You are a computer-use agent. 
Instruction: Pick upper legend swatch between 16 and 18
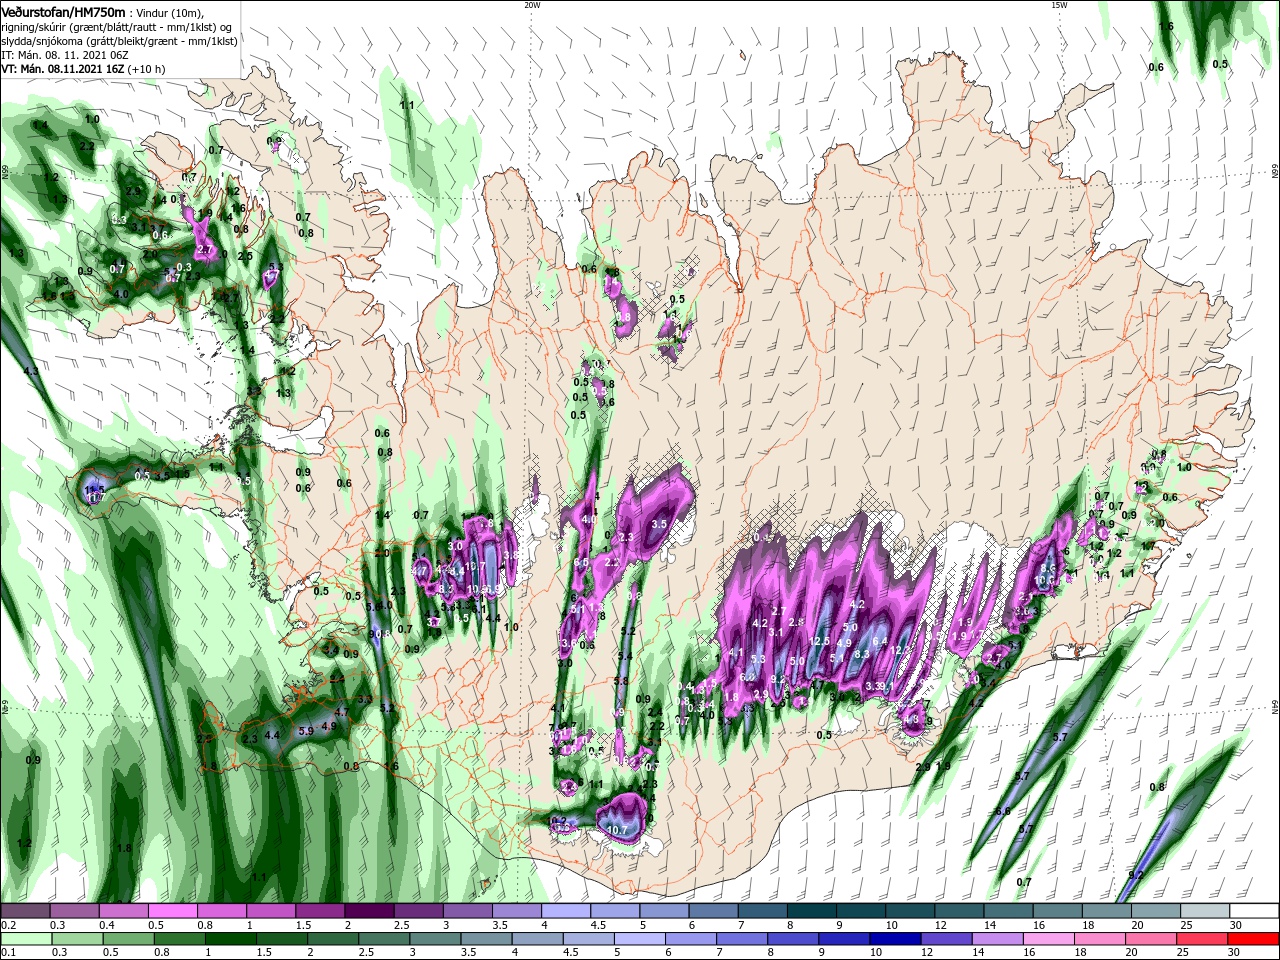click(x=1058, y=911)
